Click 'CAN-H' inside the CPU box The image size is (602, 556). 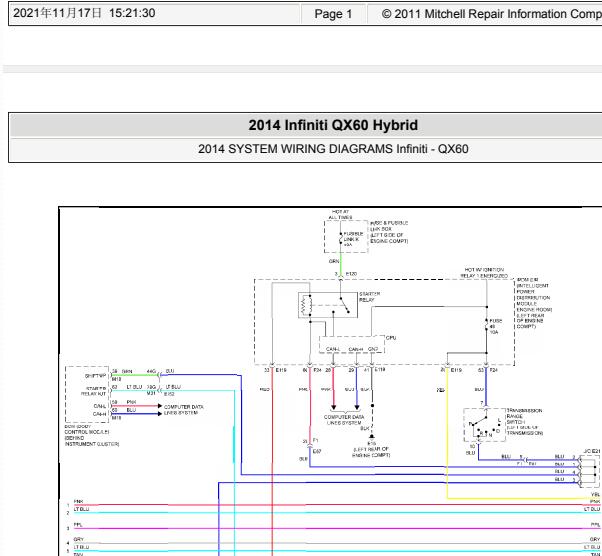tap(356, 349)
